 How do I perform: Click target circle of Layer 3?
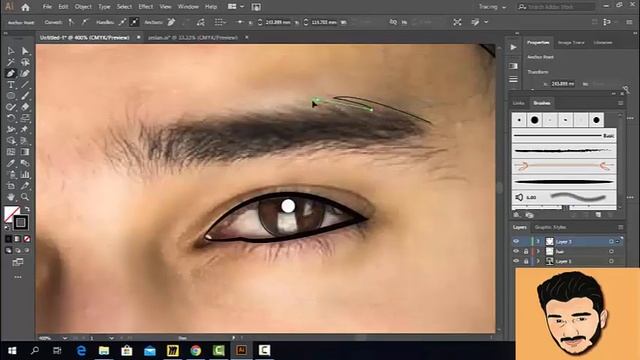pyautogui.click(x=611, y=242)
